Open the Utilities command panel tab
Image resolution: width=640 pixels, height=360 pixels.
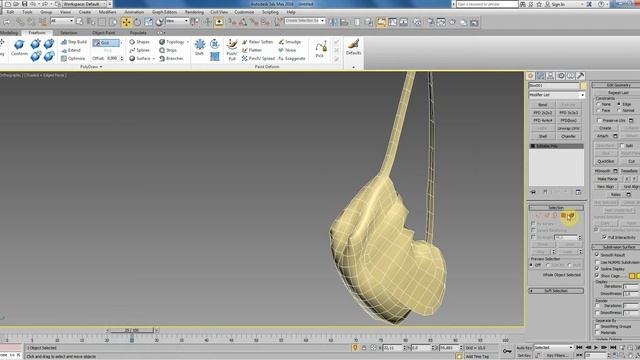click(x=580, y=76)
